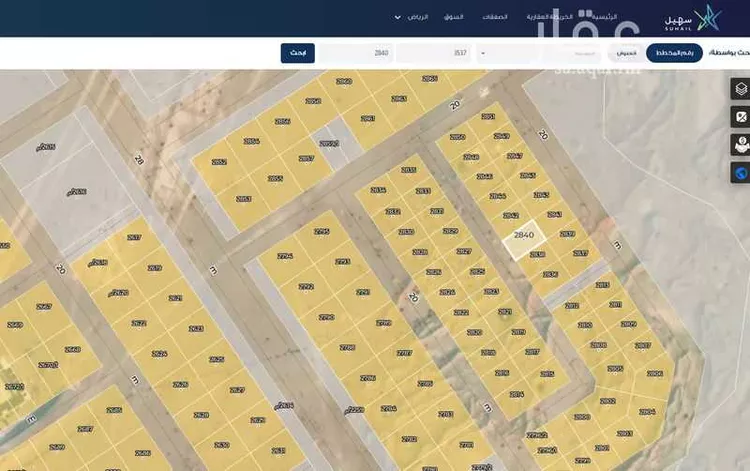Go to 'الخريطة العقارية' menu item
Screen dimensions: 750x471
547,18
